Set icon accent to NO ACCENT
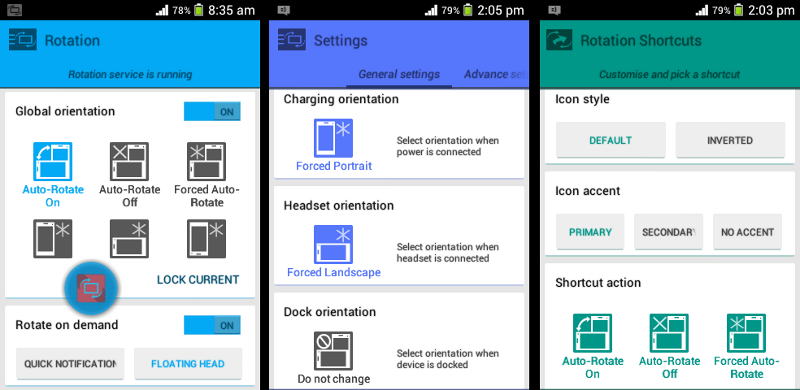The image size is (800, 390). (747, 232)
